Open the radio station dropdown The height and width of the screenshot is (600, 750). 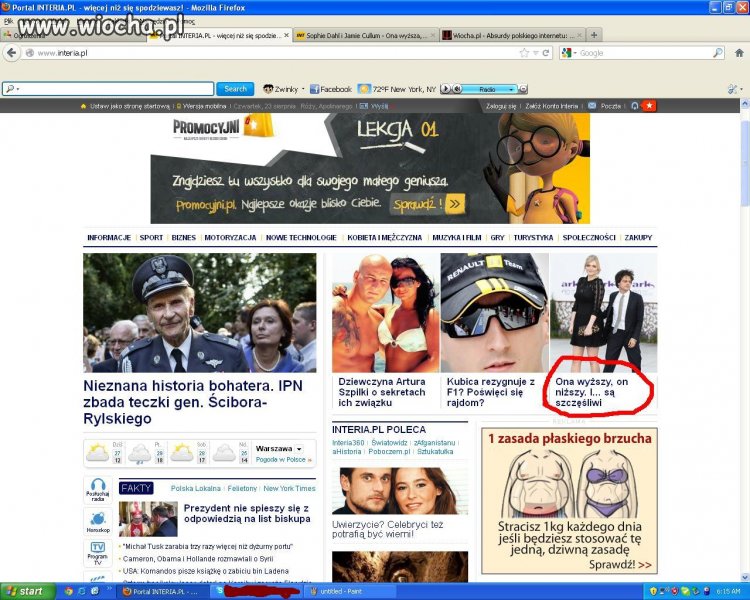[x=511, y=89]
